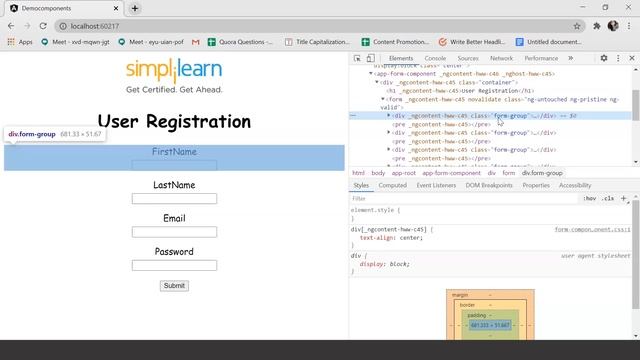Select app-root in the breadcrumb
The width and height of the screenshot is (640, 360).
pyautogui.click(x=404, y=173)
